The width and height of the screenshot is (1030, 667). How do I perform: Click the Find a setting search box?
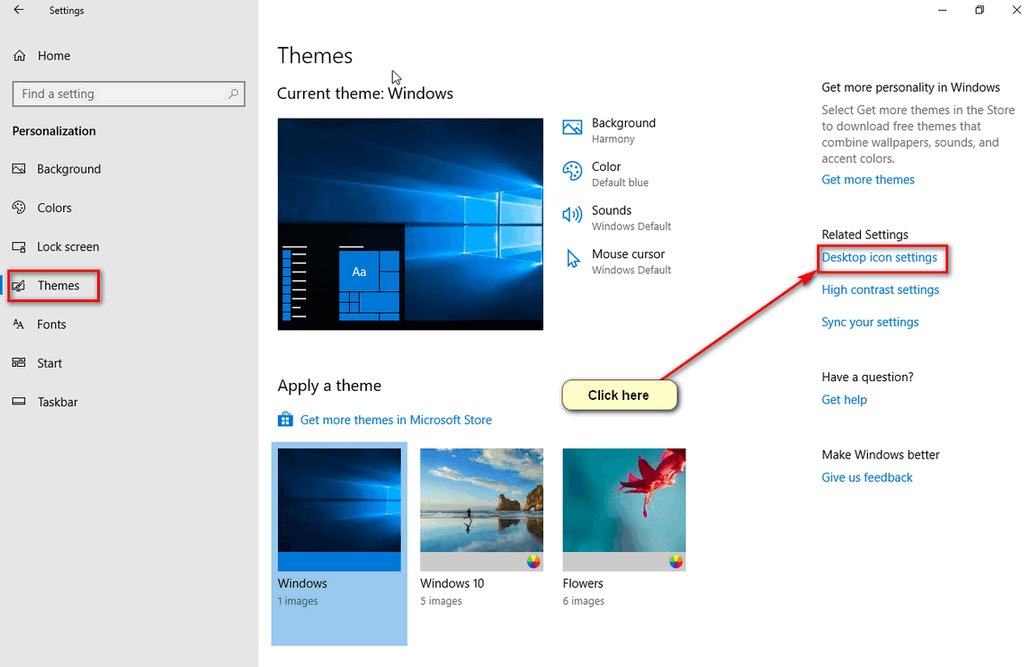pyautogui.click(x=129, y=94)
